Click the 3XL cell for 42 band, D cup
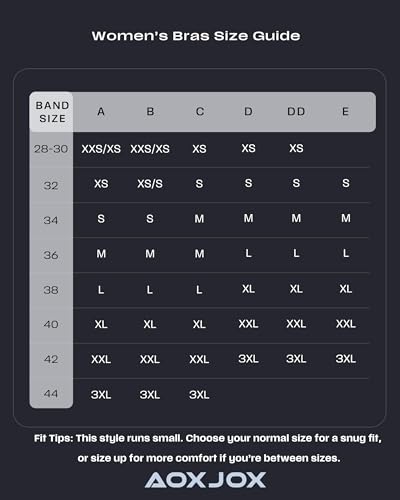 (248, 359)
